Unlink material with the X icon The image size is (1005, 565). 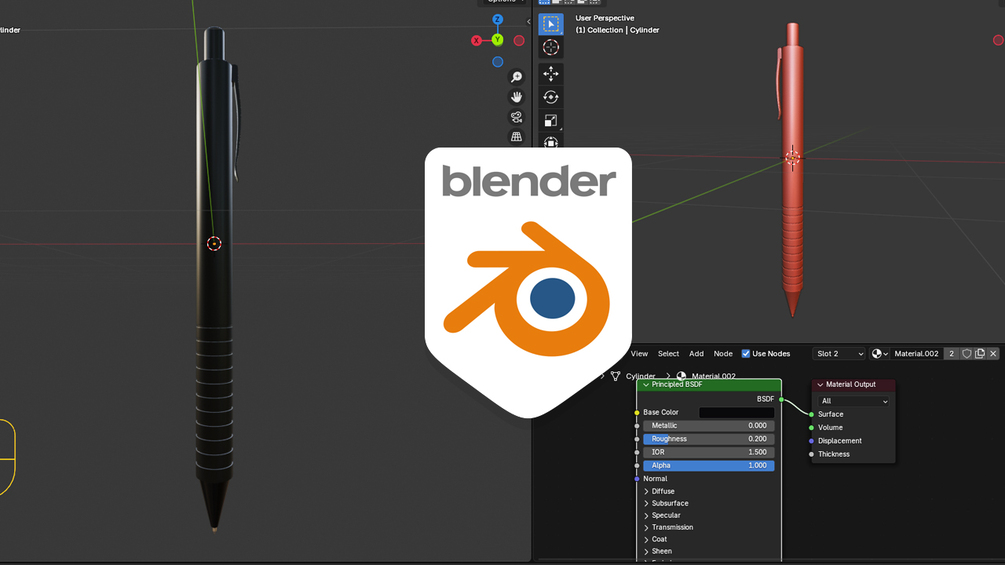point(993,354)
